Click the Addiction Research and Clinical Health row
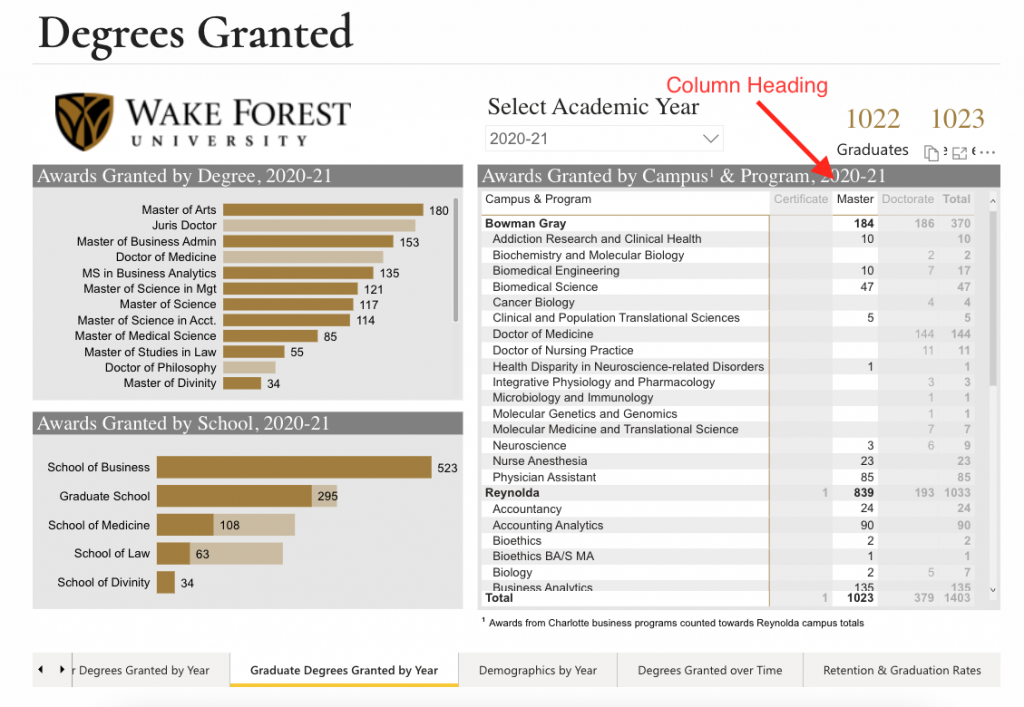This screenshot has width=1024, height=707. click(x=728, y=239)
